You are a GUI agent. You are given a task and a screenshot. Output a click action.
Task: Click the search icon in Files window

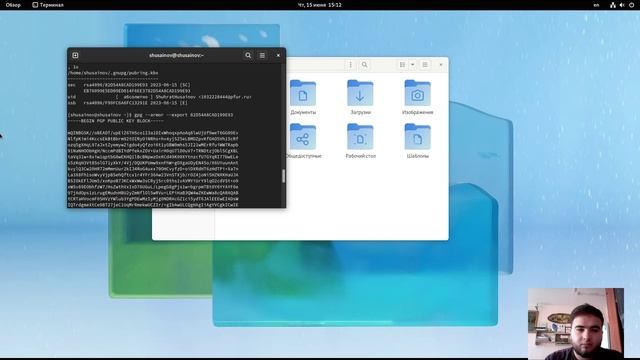tap(364, 65)
